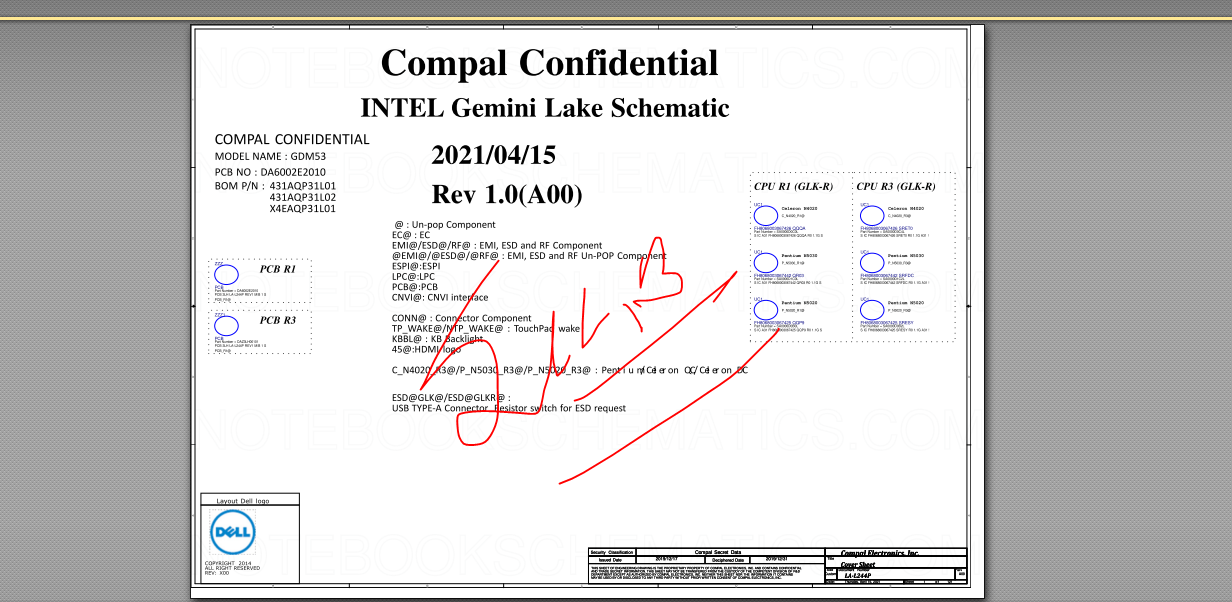Click the 'ESD@GLK@/ESD@GLKR@ :' line
Screen dimensions: 1232x602
(x=452, y=398)
